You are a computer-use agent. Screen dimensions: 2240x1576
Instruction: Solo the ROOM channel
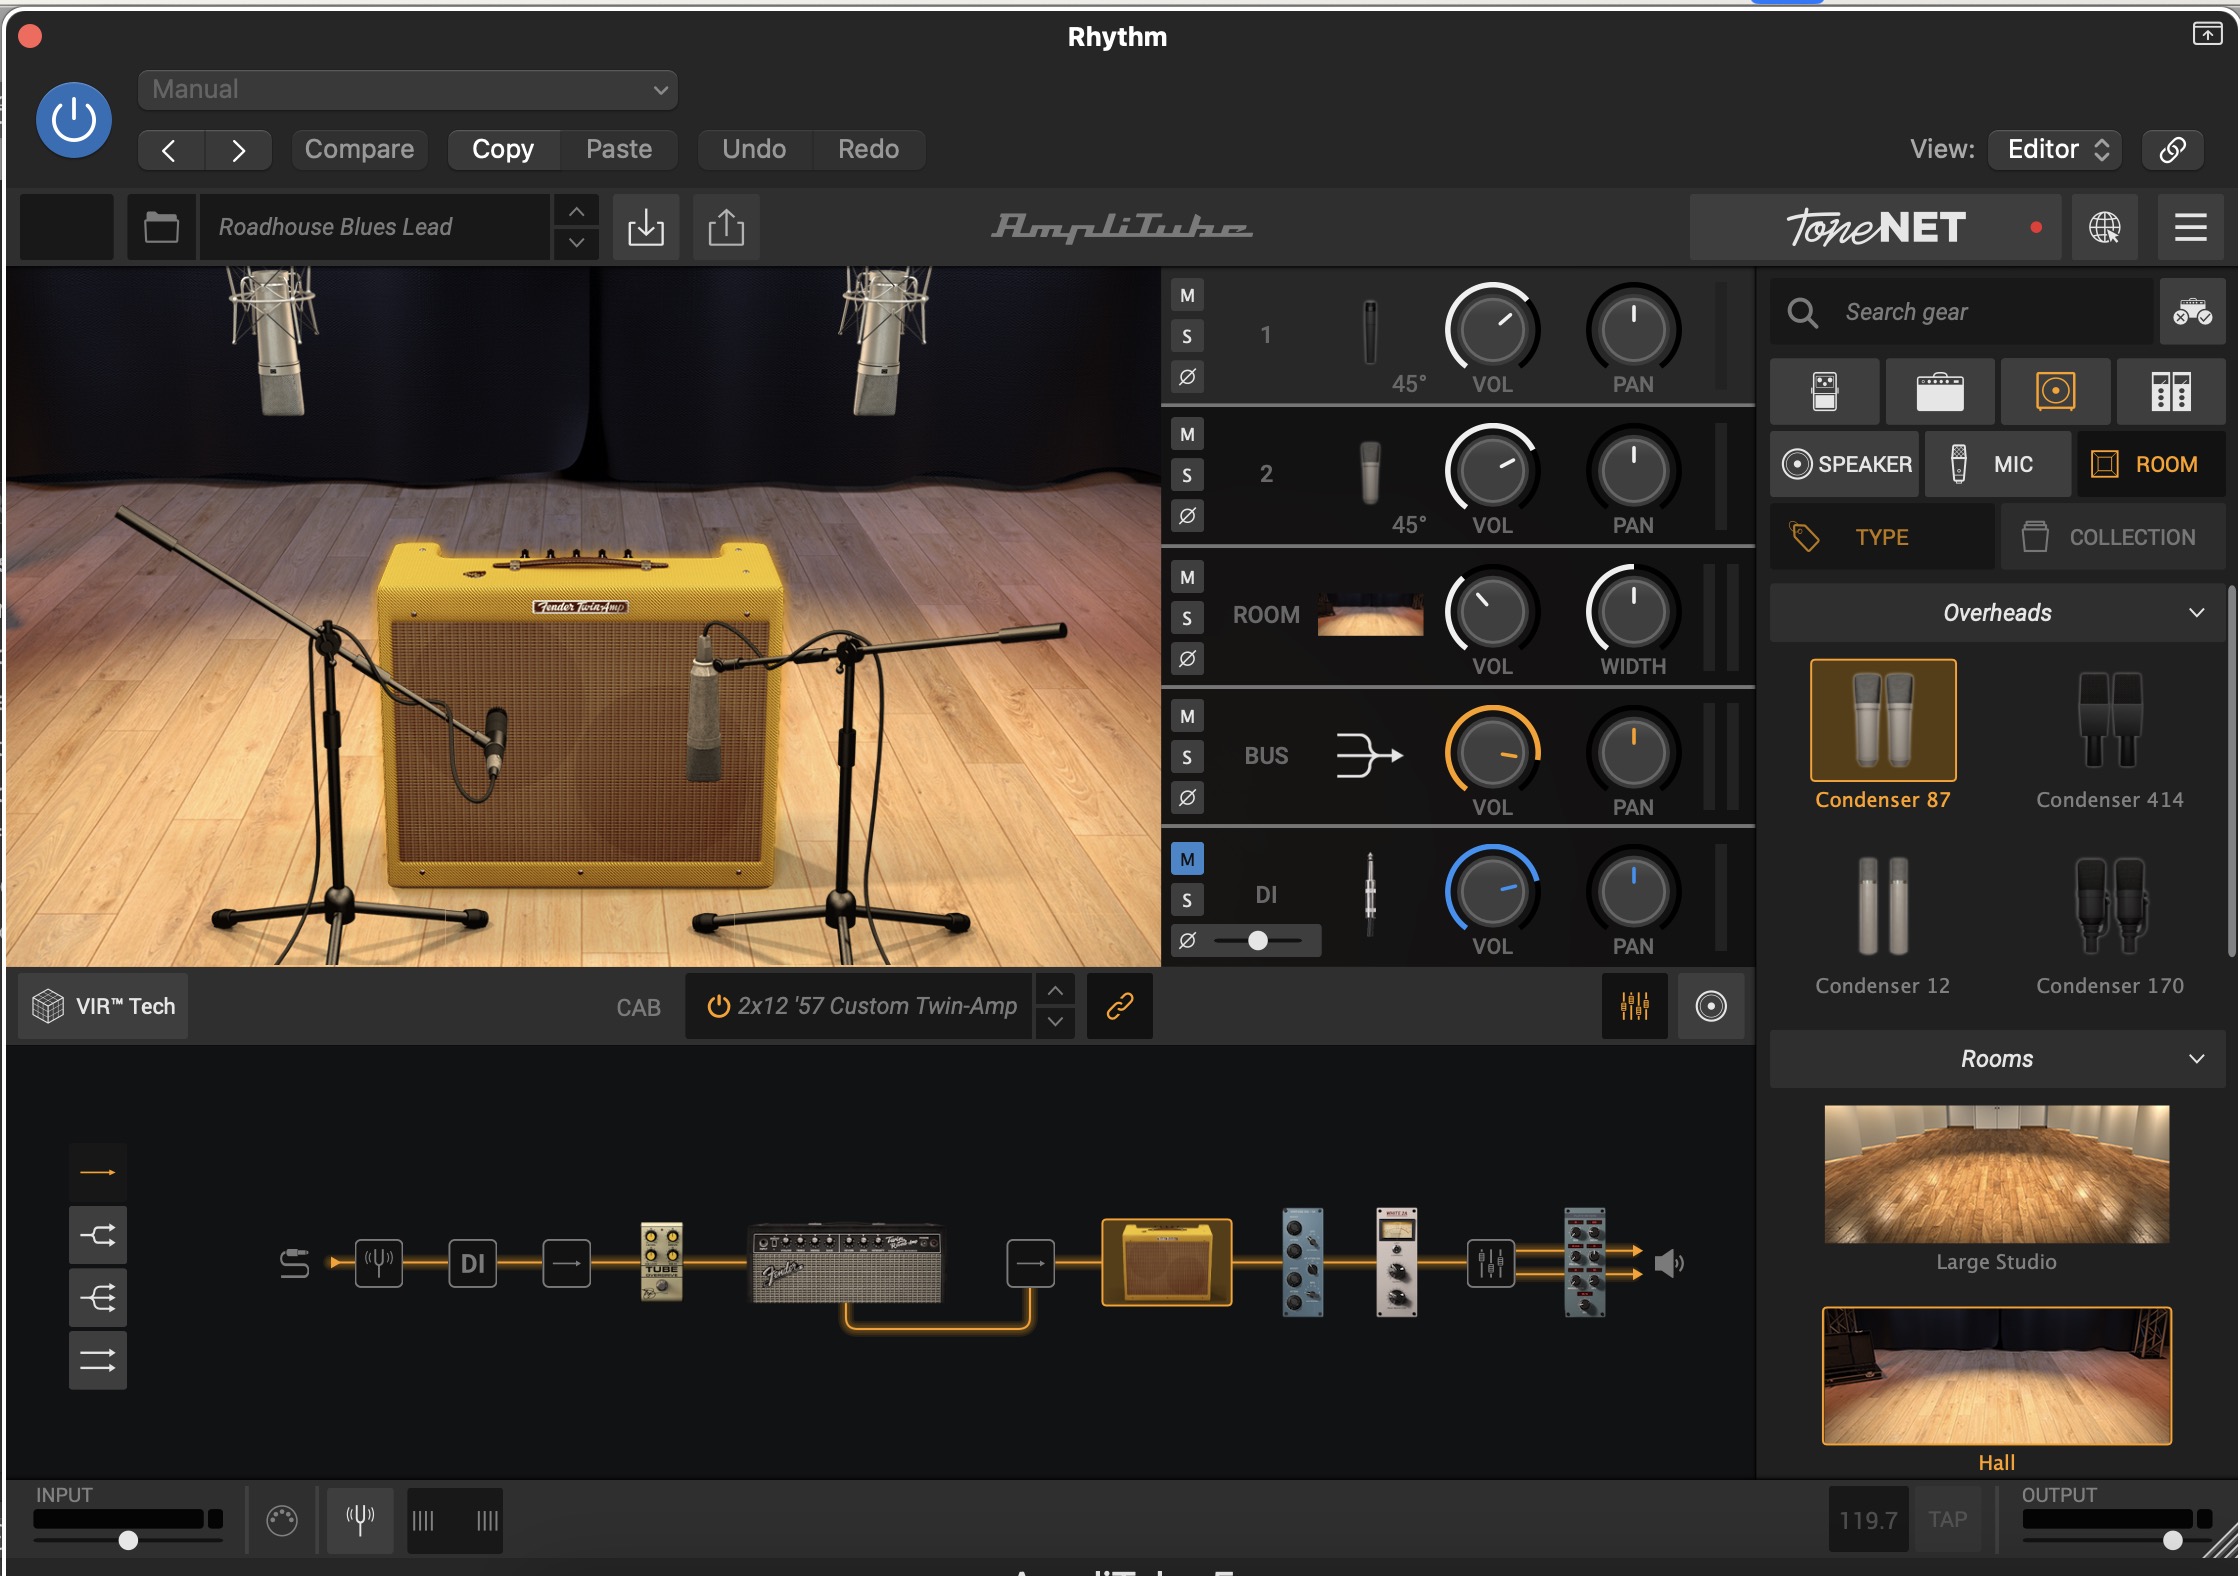[1187, 619]
